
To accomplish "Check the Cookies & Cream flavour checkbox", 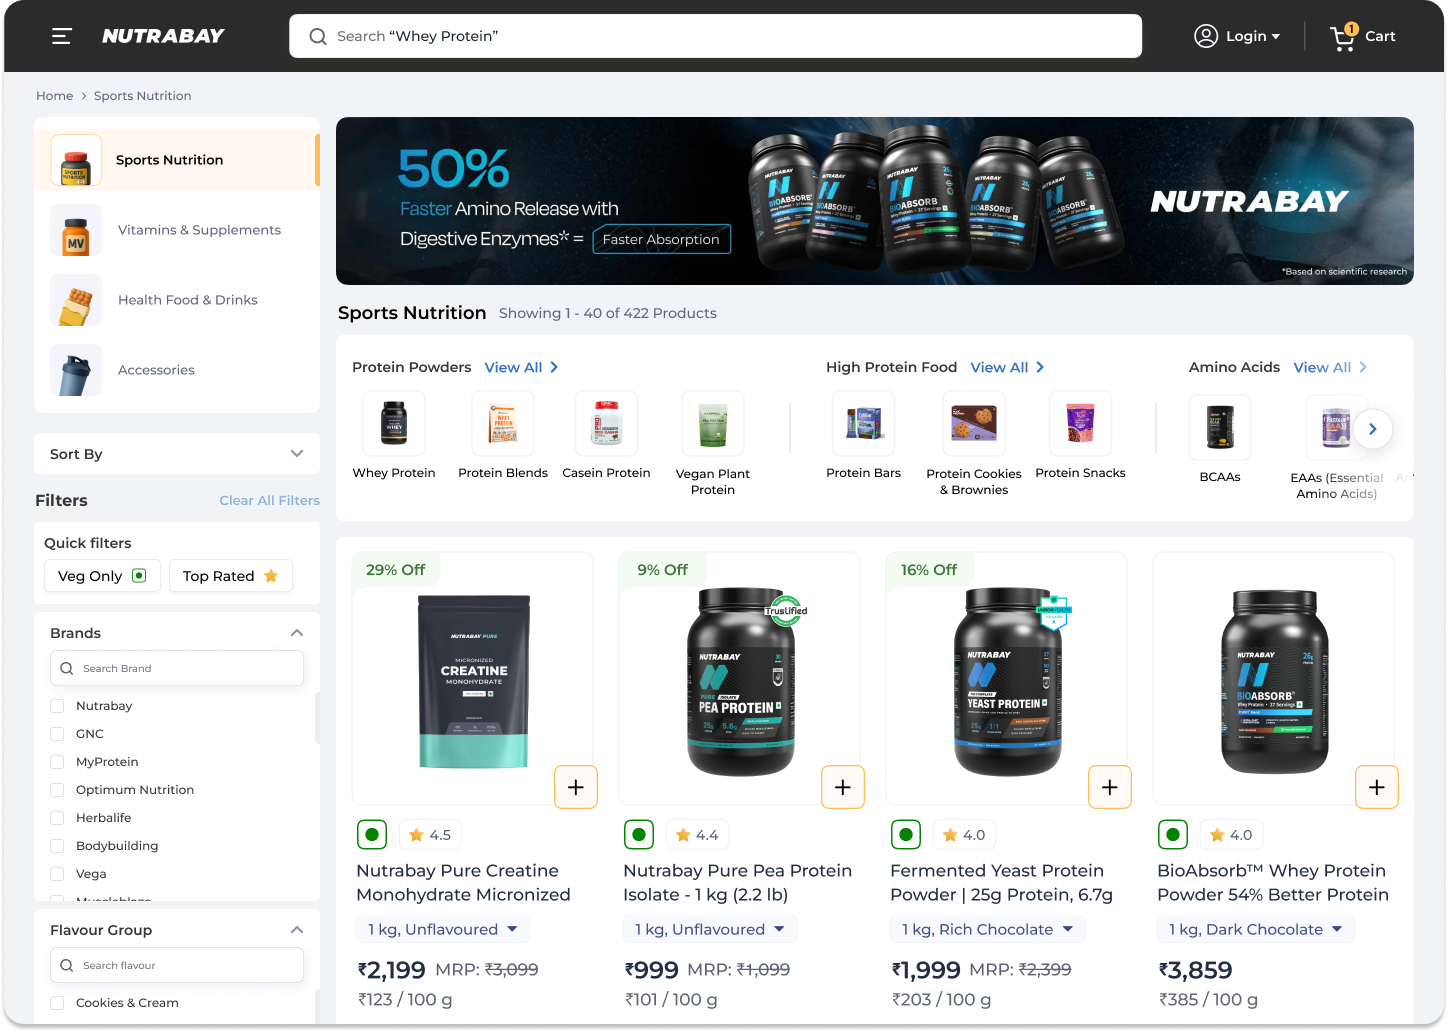I will pyautogui.click(x=57, y=1003).
